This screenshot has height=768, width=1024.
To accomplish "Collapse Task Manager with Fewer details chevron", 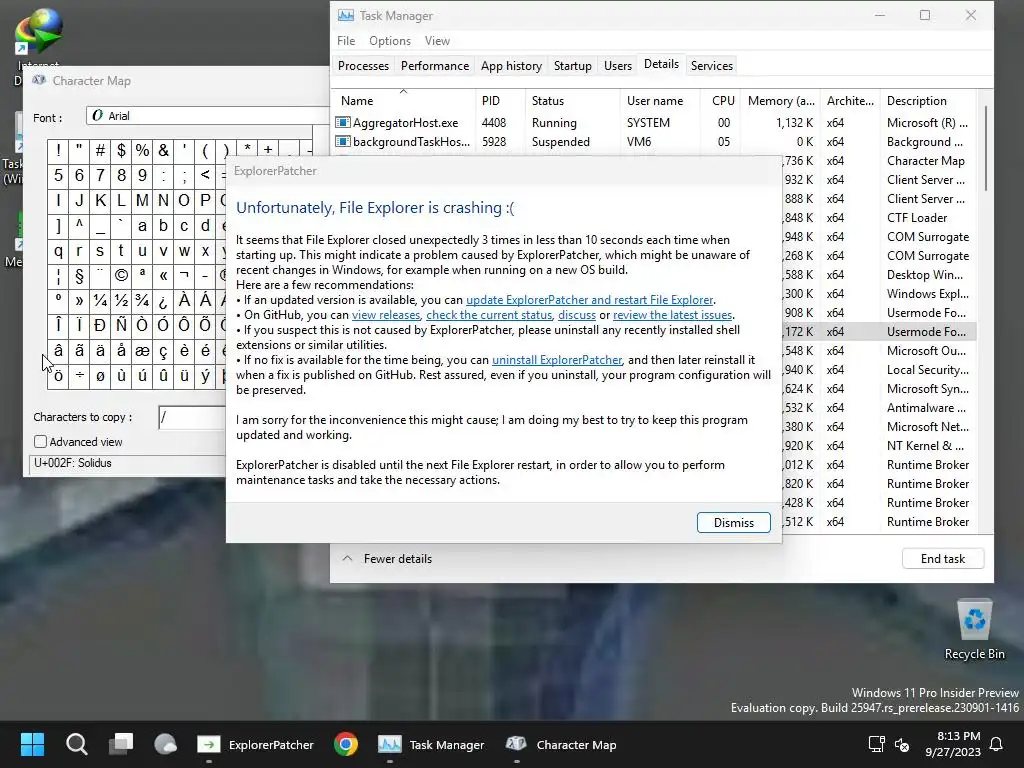I will click(347, 558).
